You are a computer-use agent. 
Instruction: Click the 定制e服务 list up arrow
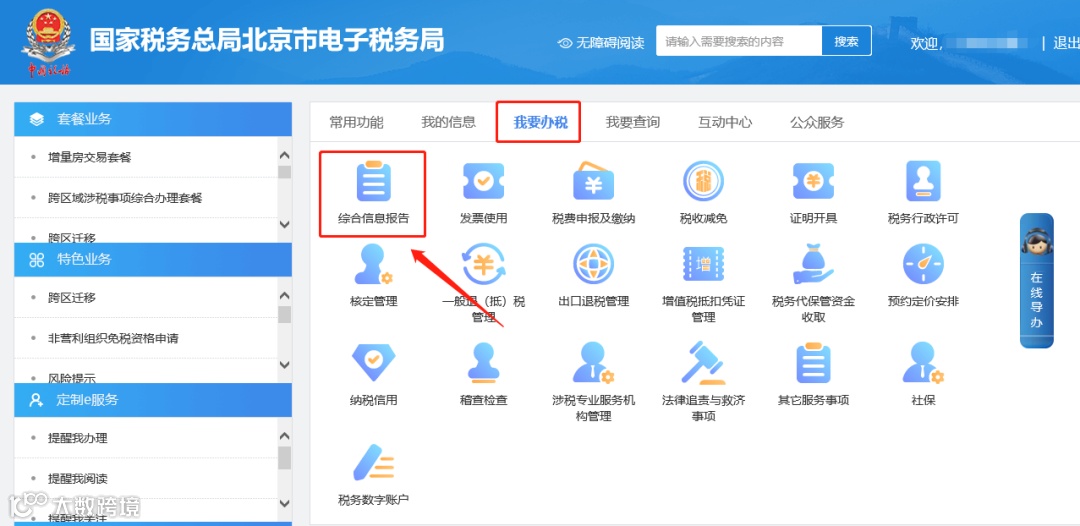pos(284,436)
